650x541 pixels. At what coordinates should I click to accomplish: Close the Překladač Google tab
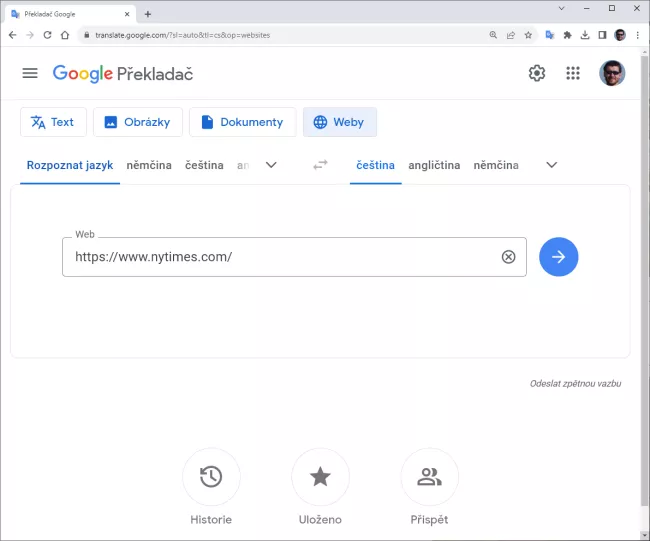click(x=127, y=14)
